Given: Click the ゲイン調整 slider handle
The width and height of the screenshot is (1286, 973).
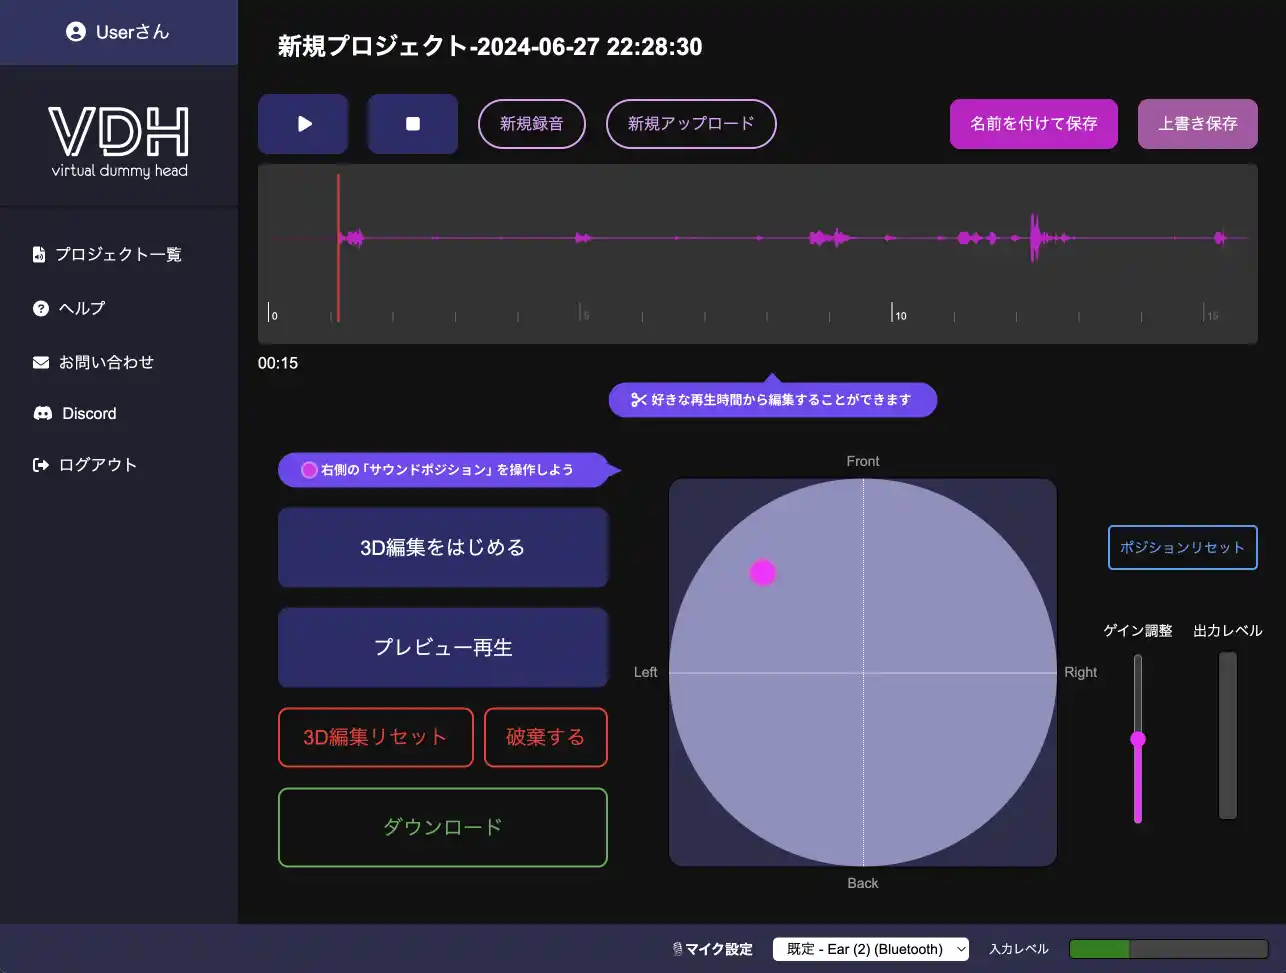Looking at the screenshot, I should coord(1138,739).
